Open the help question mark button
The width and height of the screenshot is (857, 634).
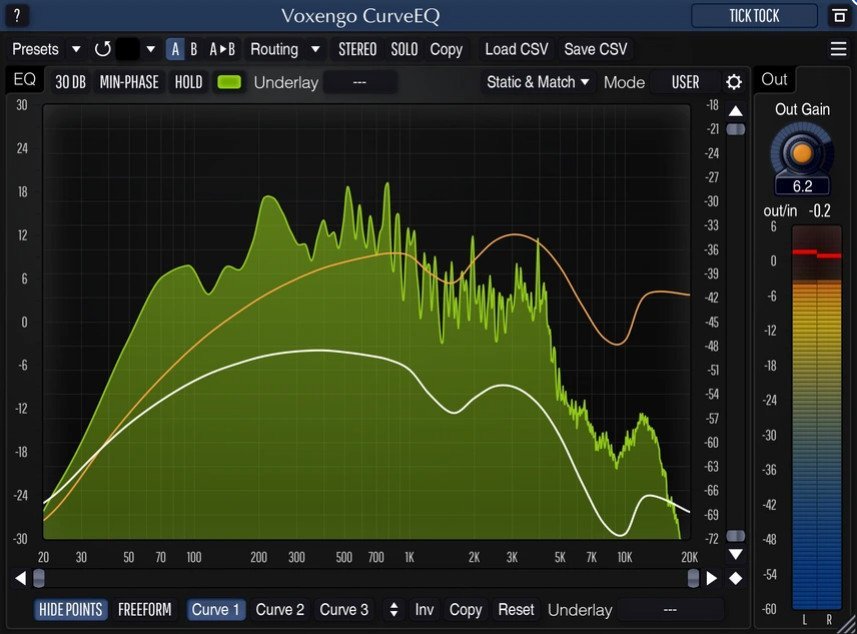pyautogui.click(x=18, y=16)
